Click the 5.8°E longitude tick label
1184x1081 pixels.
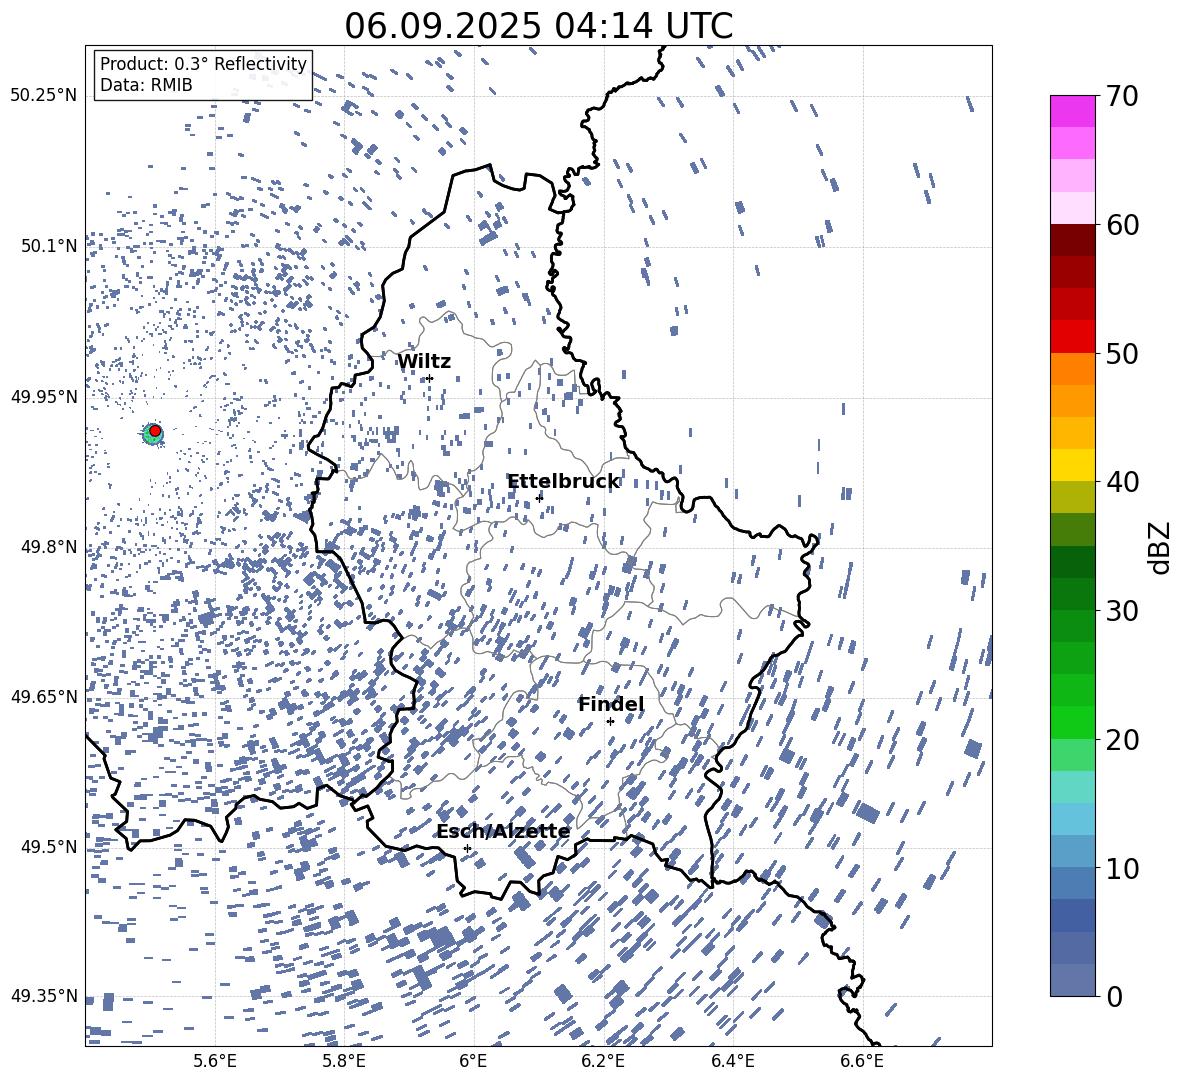[x=344, y=1061]
